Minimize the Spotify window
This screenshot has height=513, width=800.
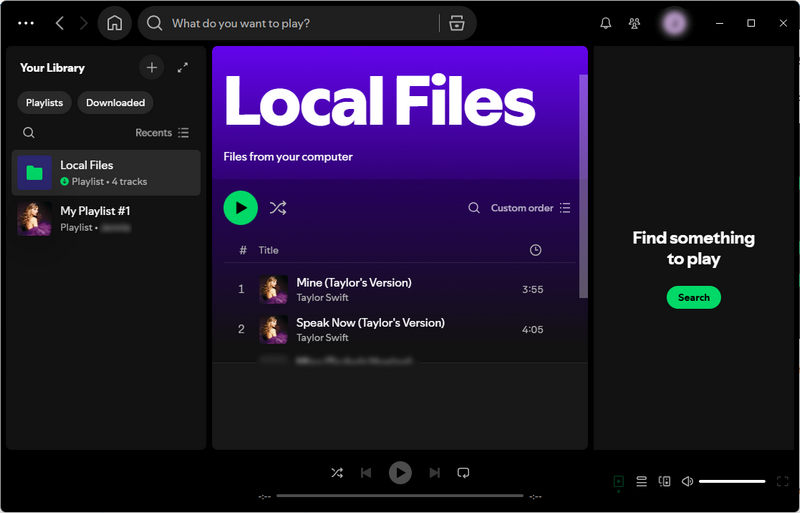719,23
